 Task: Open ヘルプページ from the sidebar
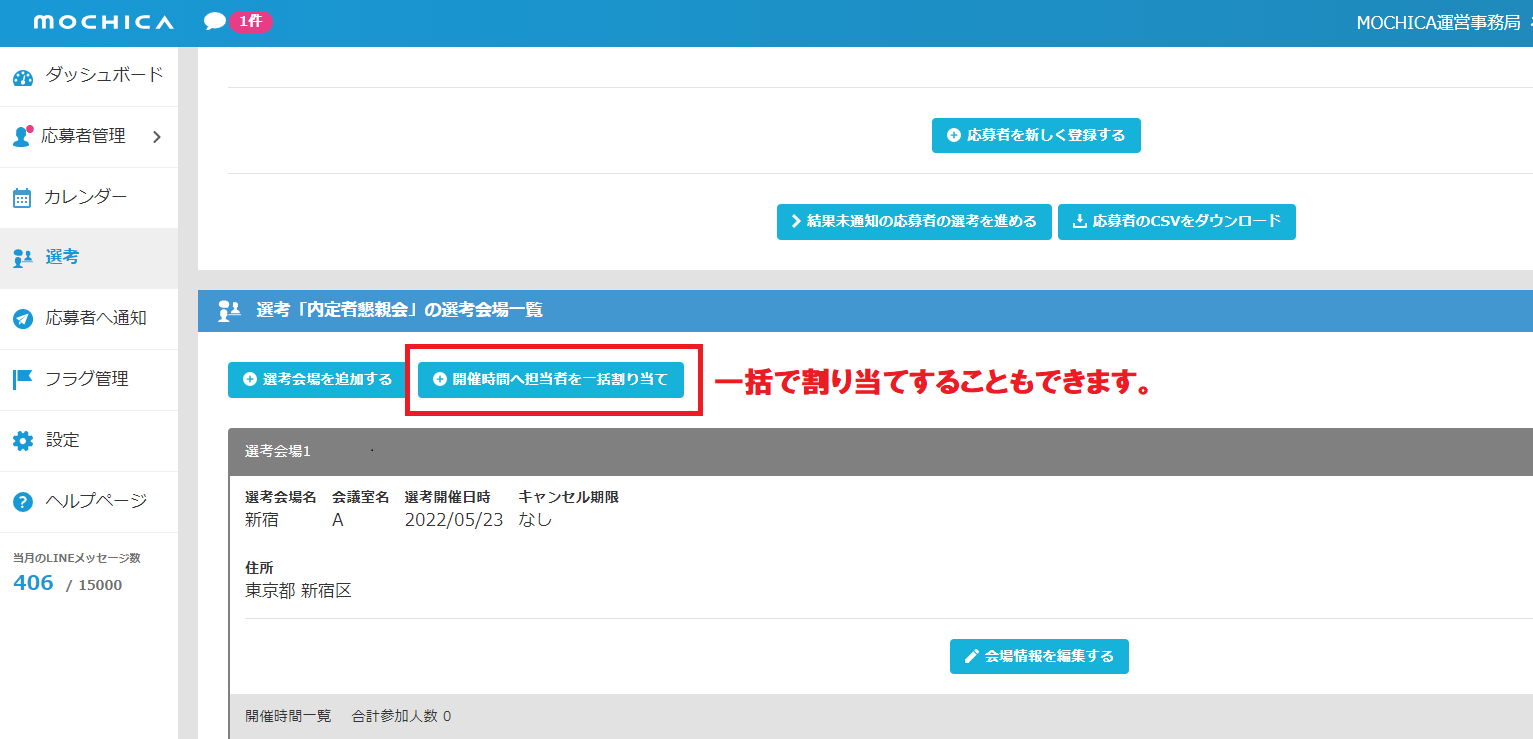coord(96,501)
